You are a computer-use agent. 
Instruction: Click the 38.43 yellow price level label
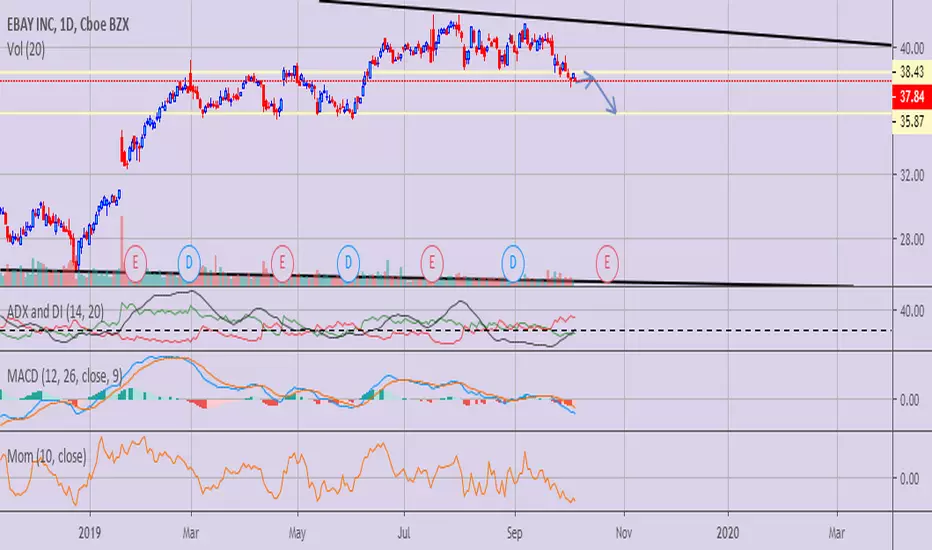pyautogui.click(x=911, y=72)
